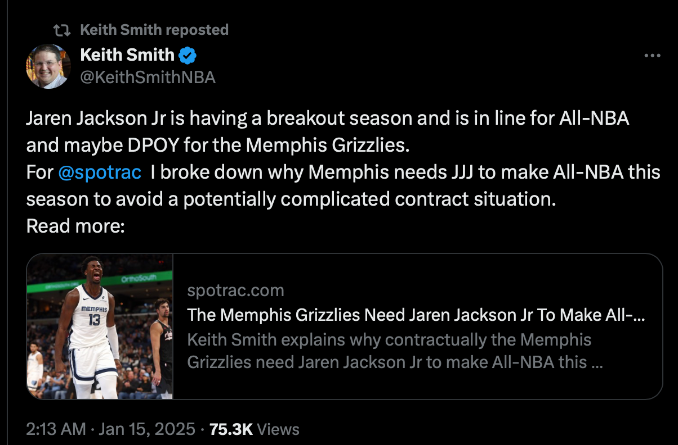Image resolution: width=678 pixels, height=445 pixels.
Task: Click the card description starting "Keith Smith explains"
Action: (394, 350)
